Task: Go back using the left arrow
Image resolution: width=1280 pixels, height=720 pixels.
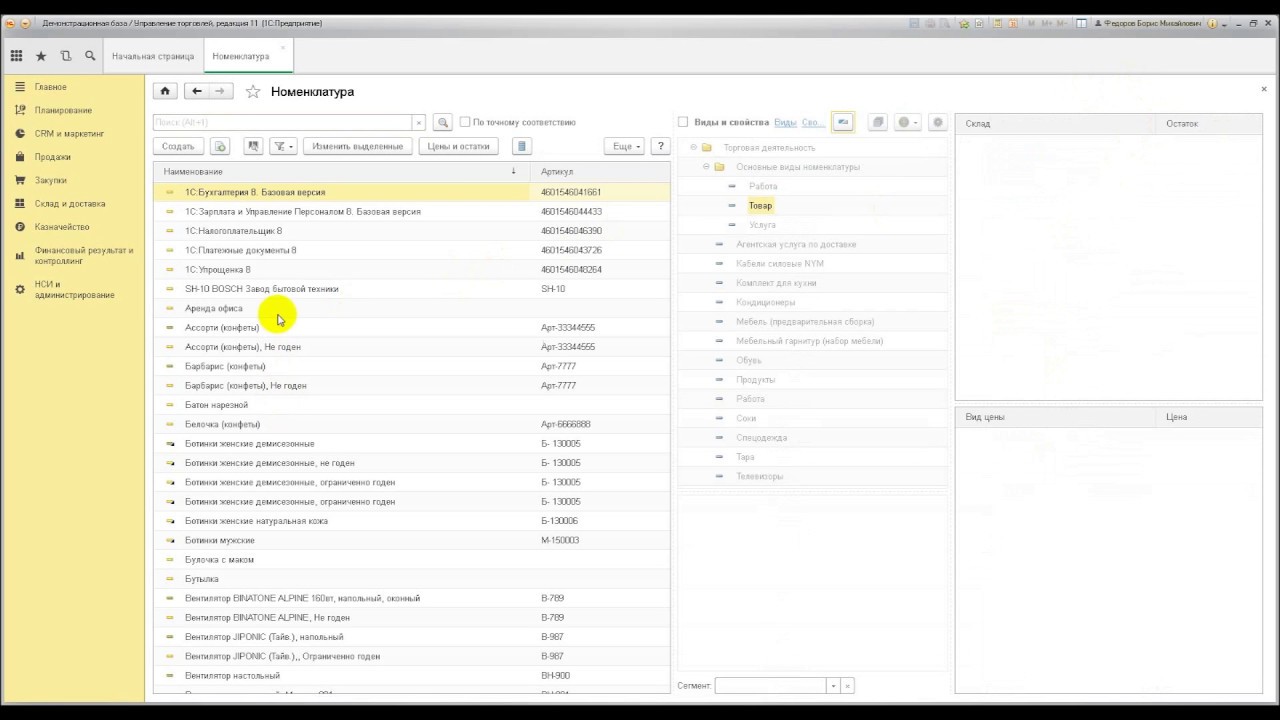Action: [x=197, y=91]
